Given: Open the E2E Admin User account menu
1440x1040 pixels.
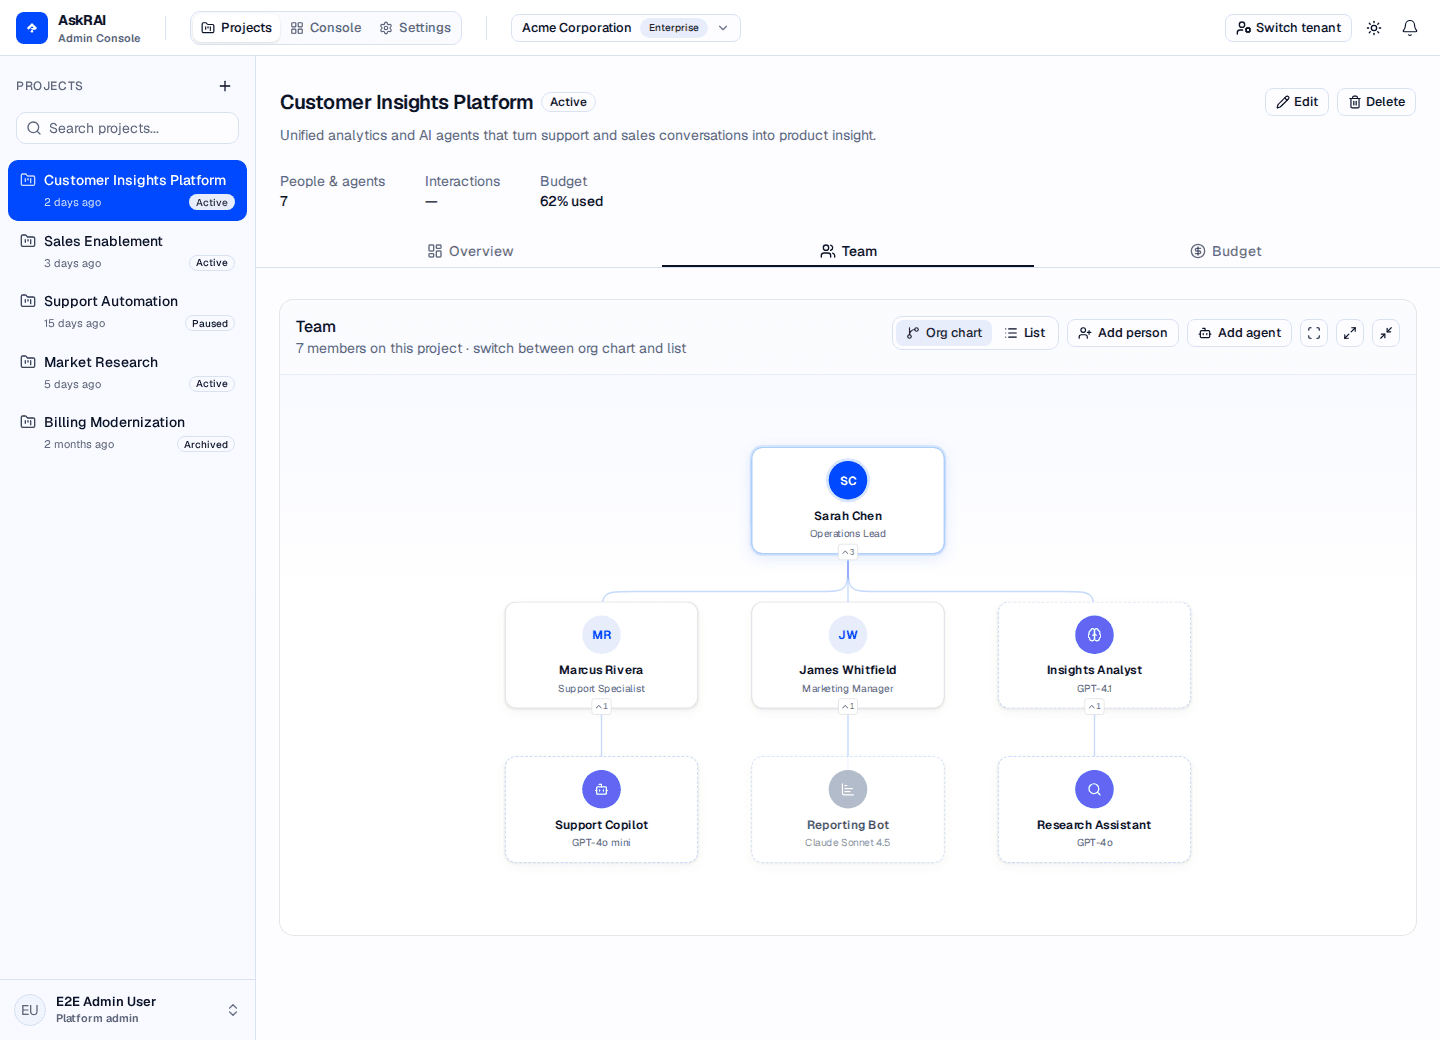Looking at the screenshot, I should coord(127,1010).
